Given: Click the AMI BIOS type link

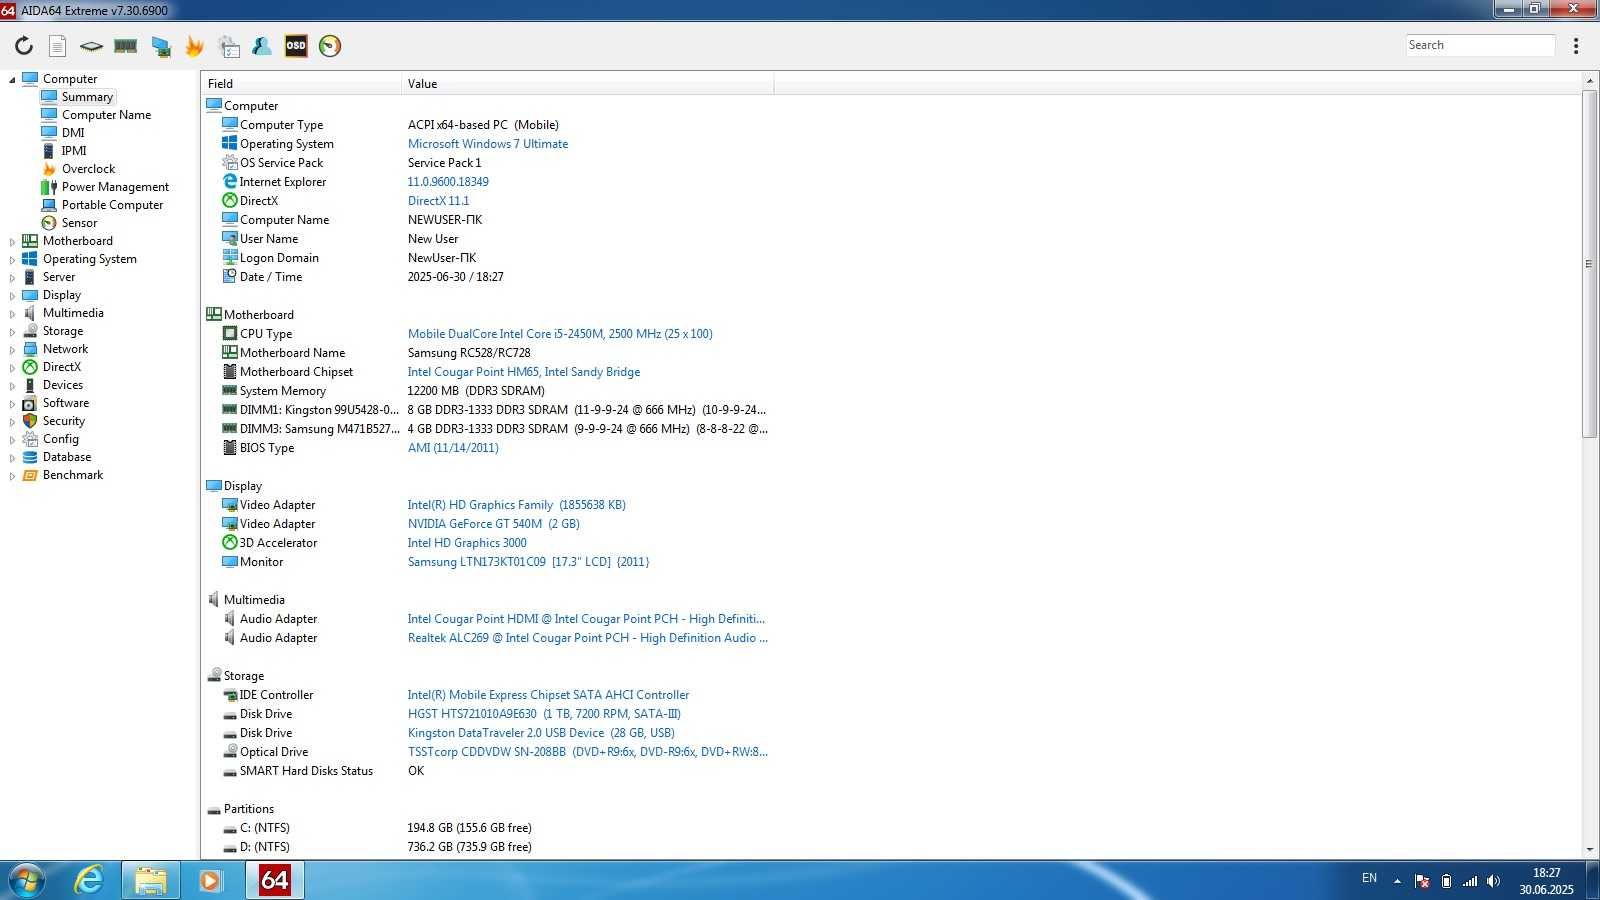Looking at the screenshot, I should pyautogui.click(x=453, y=448).
